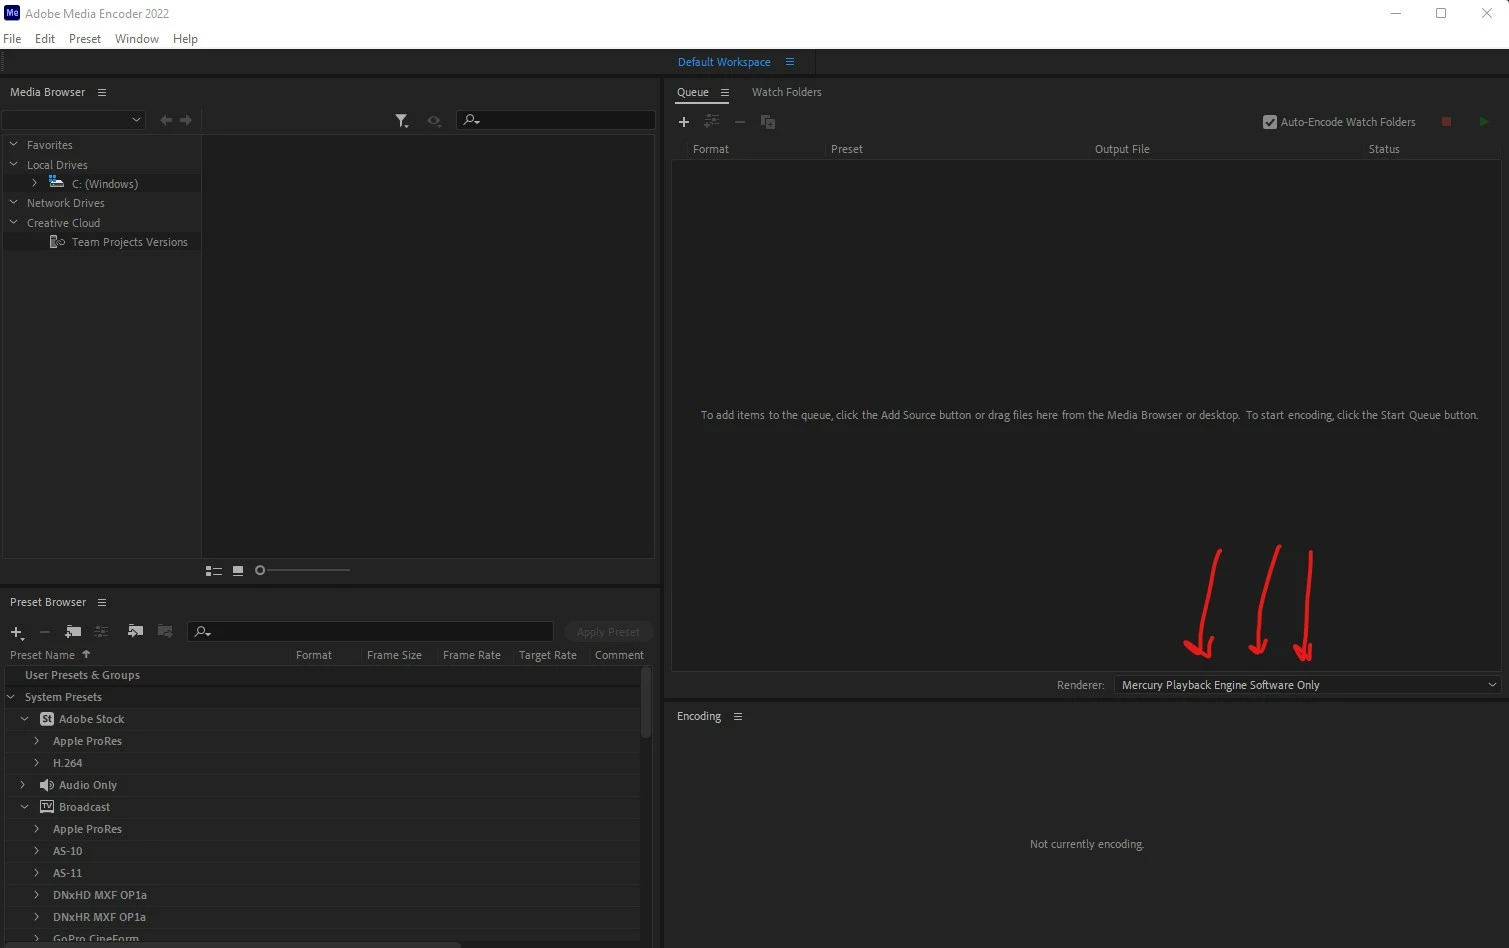The width and height of the screenshot is (1509, 948).
Task: Click the Import Presets icon
Action: [x=136, y=631]
